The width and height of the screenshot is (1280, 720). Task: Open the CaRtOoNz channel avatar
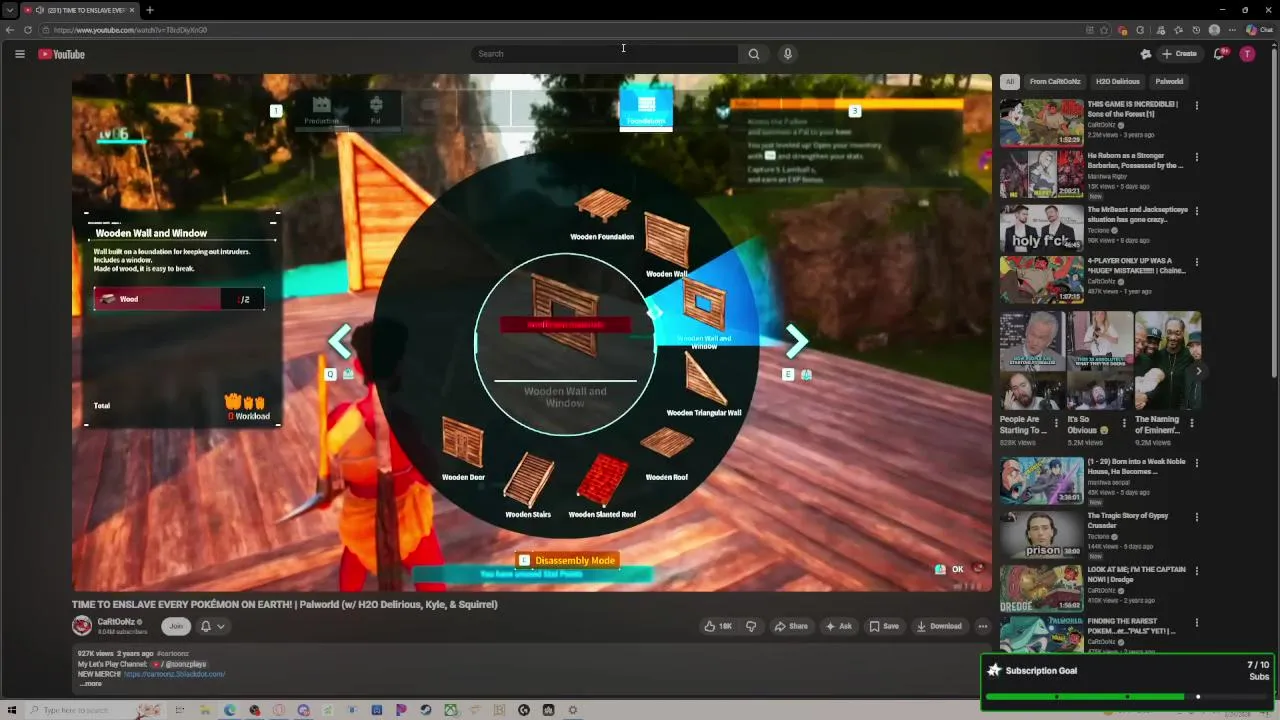82,626
